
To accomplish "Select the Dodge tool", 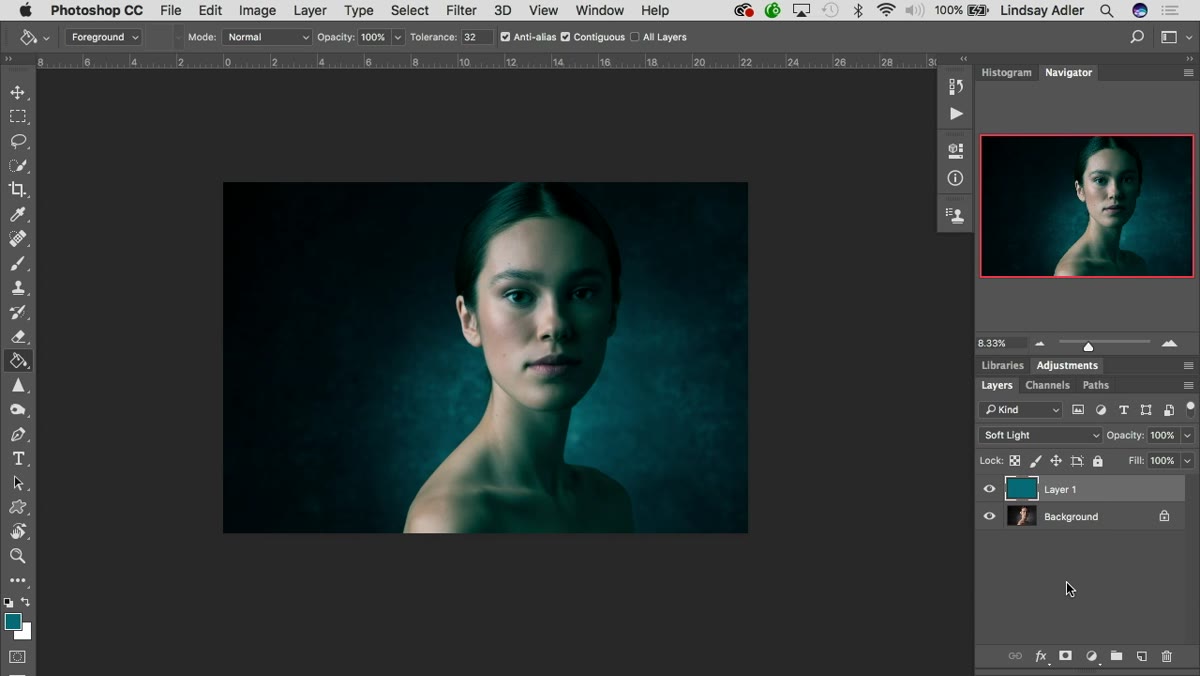I will pyautogui.click(x=18, y=410).
